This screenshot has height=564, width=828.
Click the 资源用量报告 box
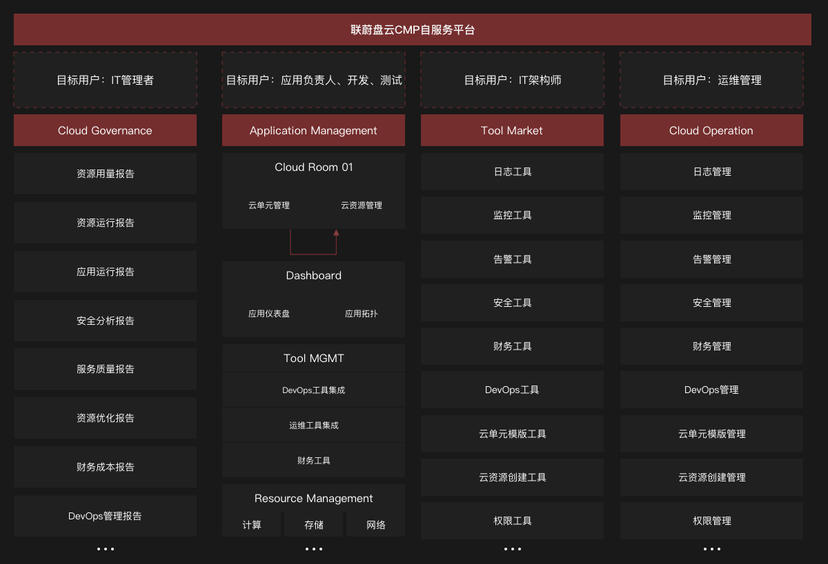tap(105, 174)
